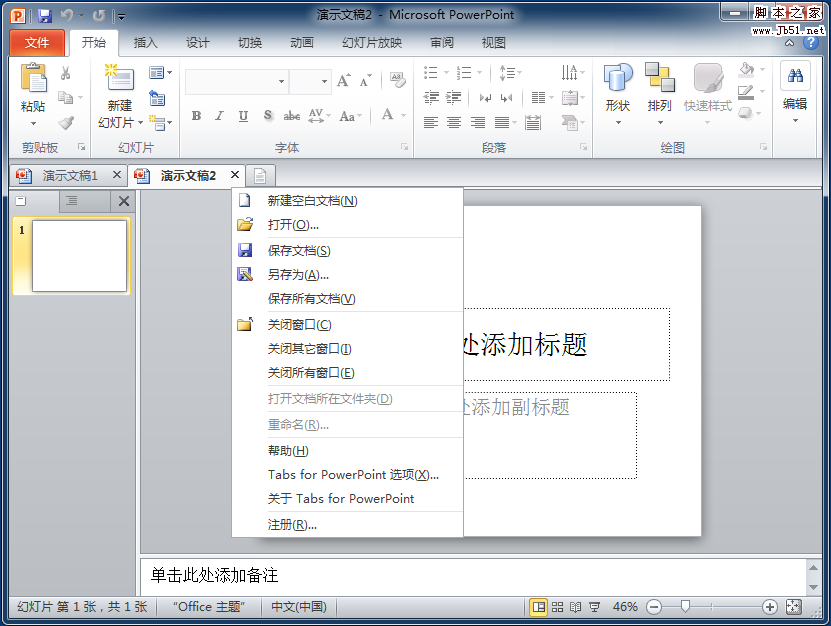Switch to Insert ribbon tab
The image size is (831, 626).
pos(145,43)
